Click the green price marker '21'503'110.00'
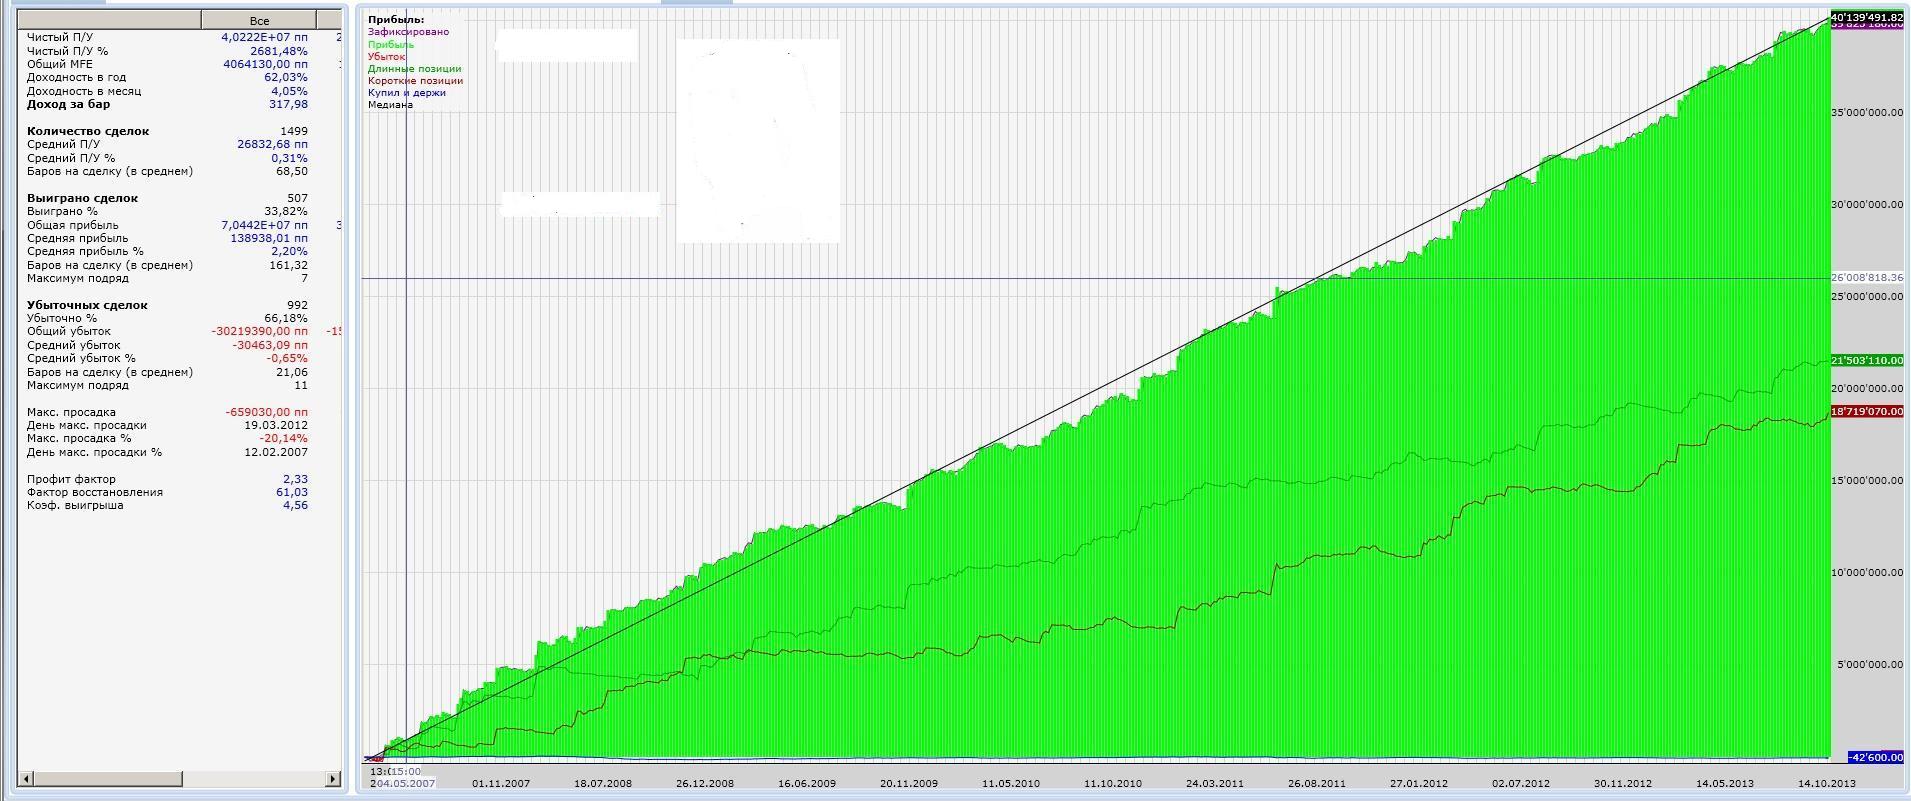Viewport: 1911px width, 801px height. tap(1867, 360)
